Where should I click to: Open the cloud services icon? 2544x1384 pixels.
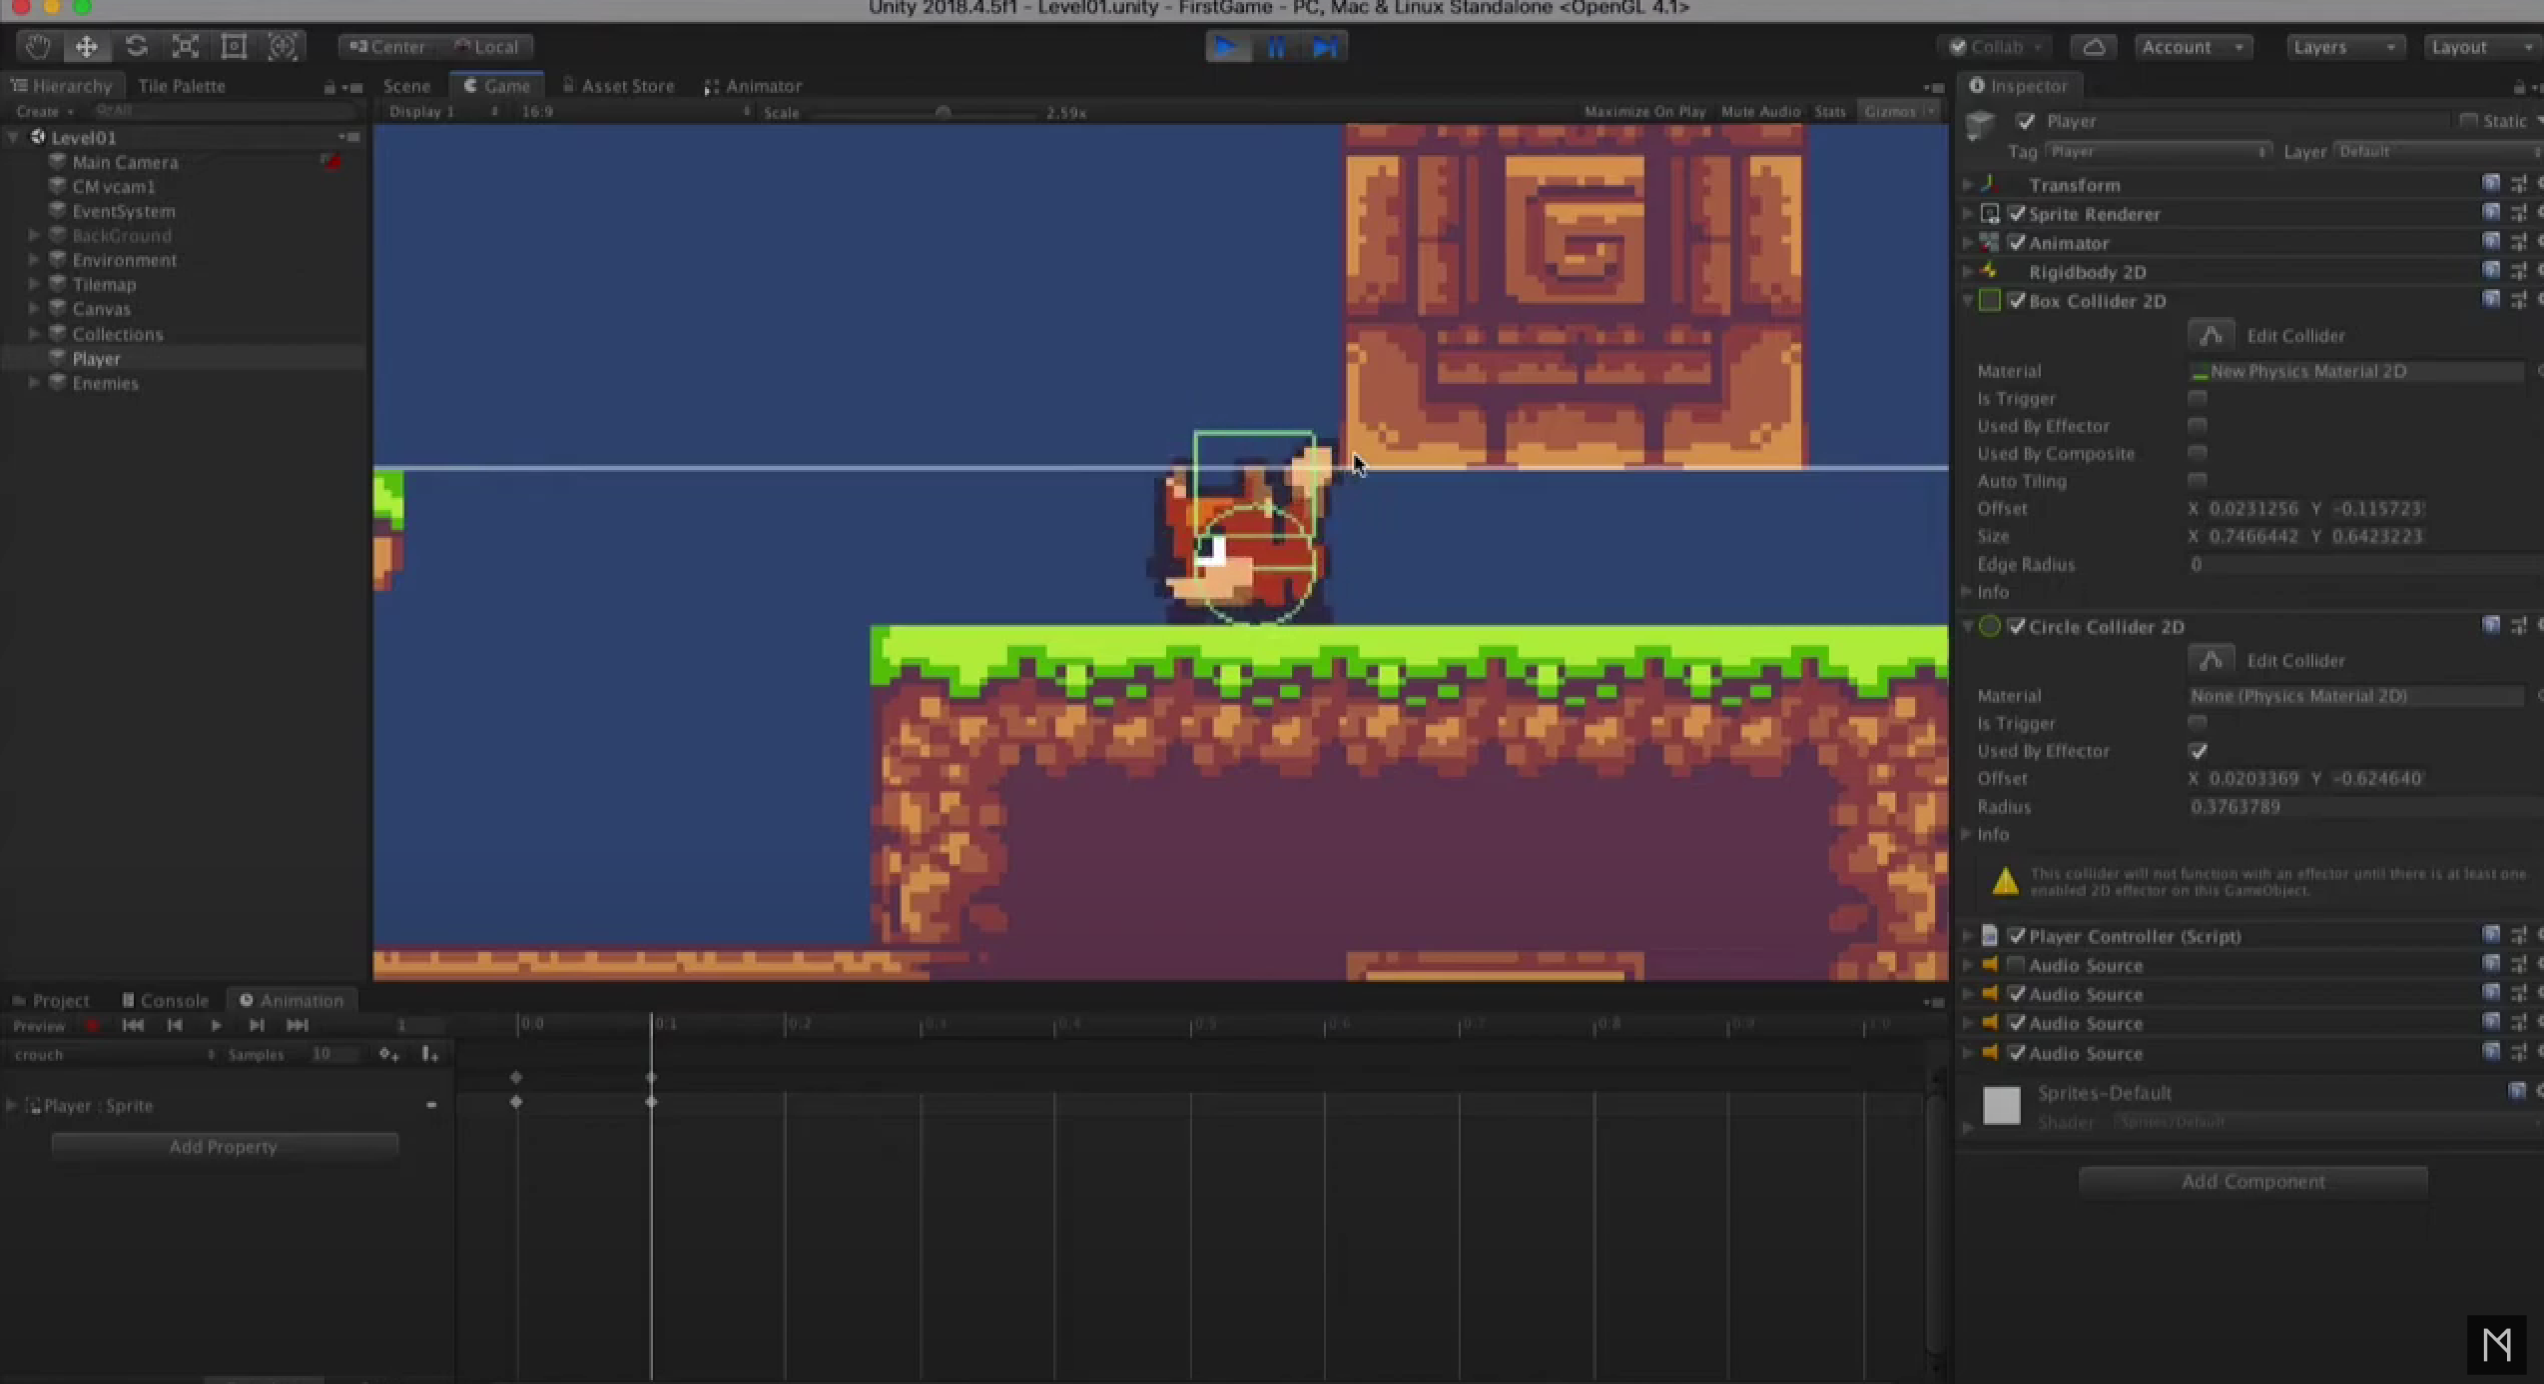click(2093, 47)
